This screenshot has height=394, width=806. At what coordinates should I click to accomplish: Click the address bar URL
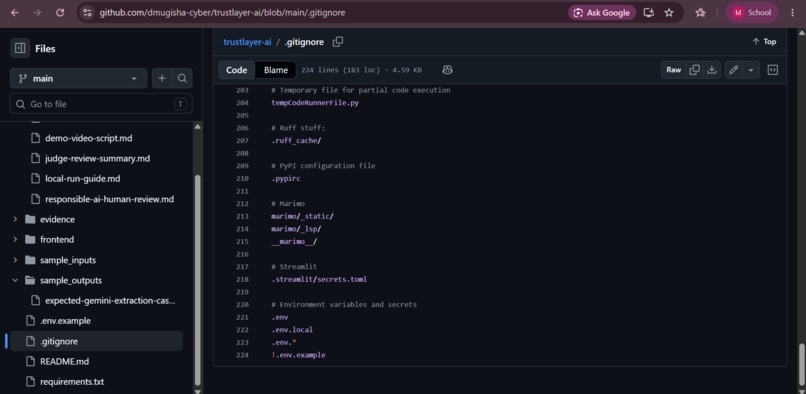pos(222,13)
